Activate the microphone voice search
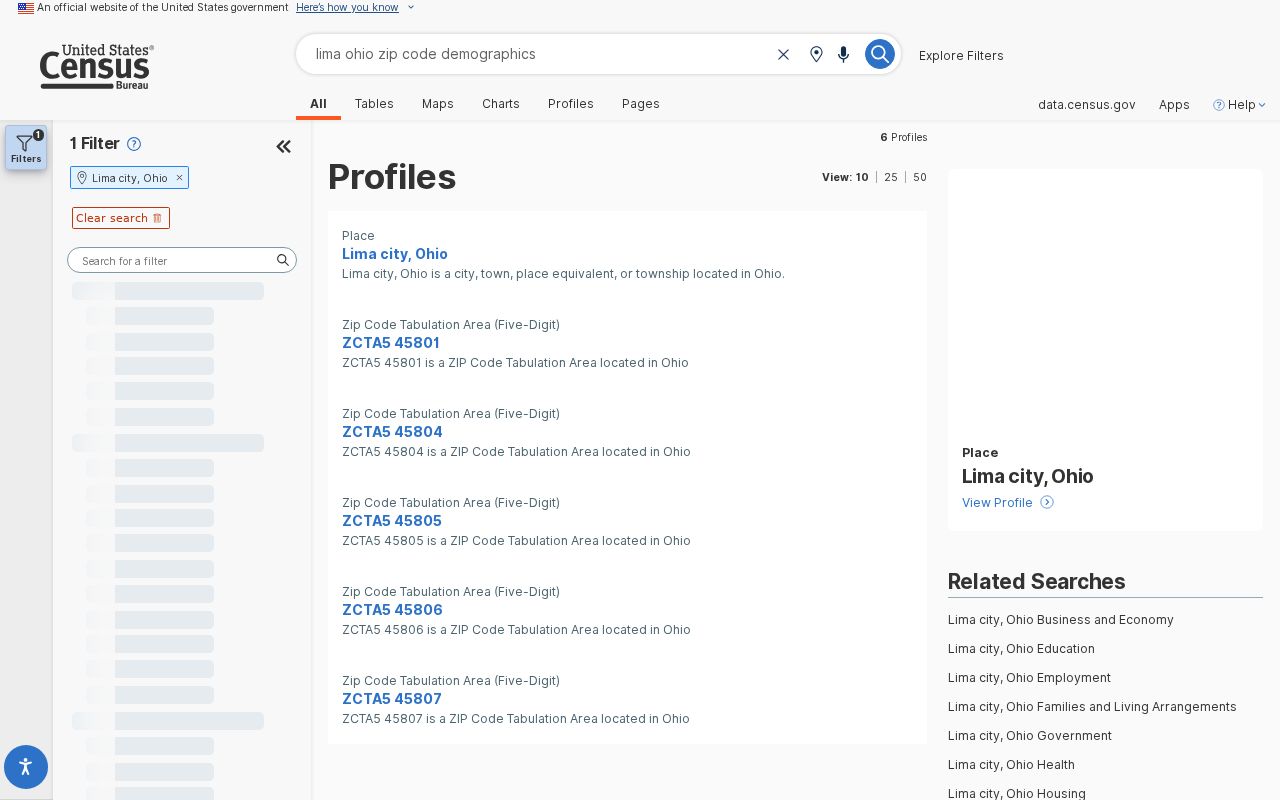 tap(844, 54)
